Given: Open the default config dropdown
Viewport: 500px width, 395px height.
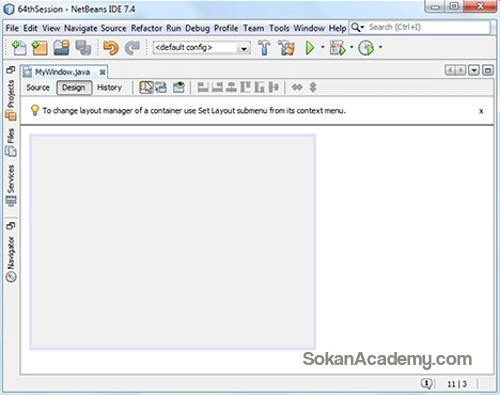Looking at the screenshot, I should [202, 48].
